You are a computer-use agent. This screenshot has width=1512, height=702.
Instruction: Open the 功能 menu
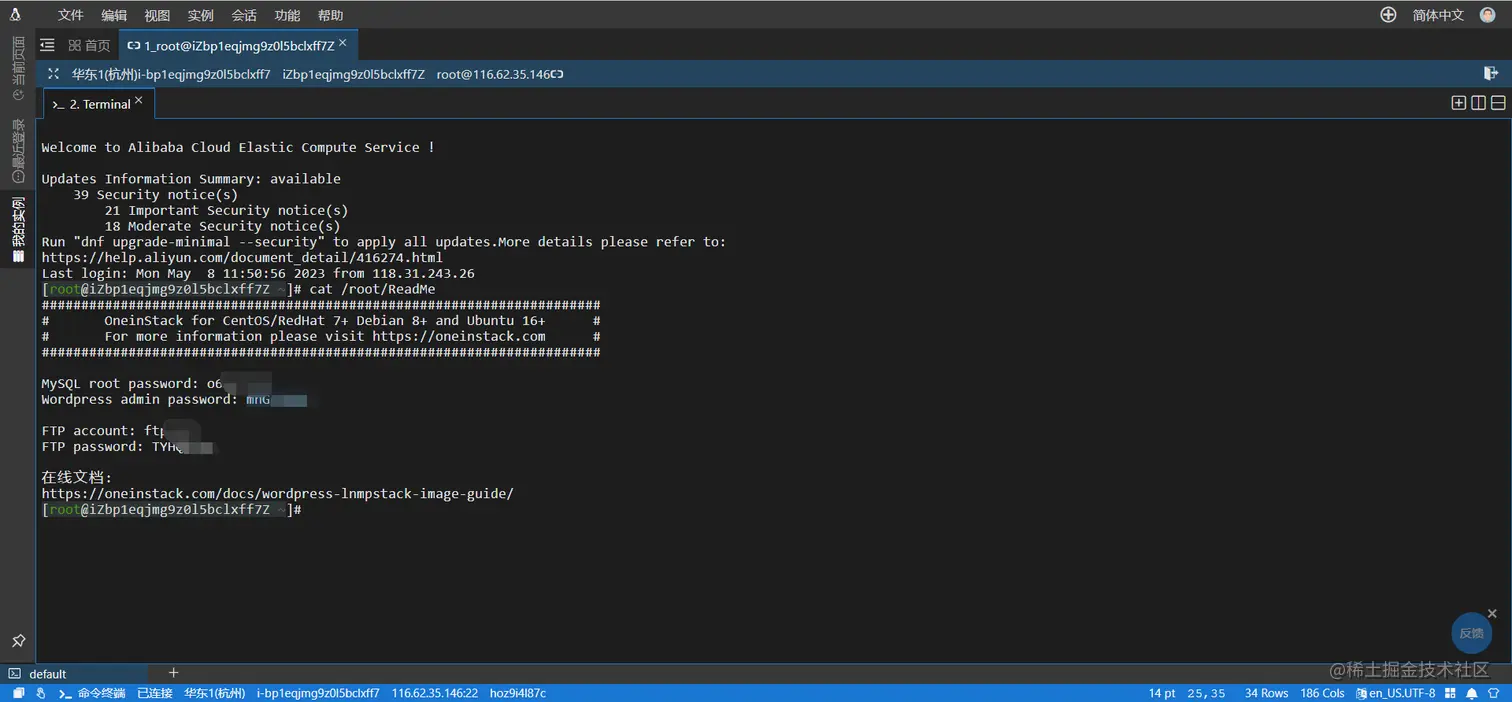click(x=287, y=15)
